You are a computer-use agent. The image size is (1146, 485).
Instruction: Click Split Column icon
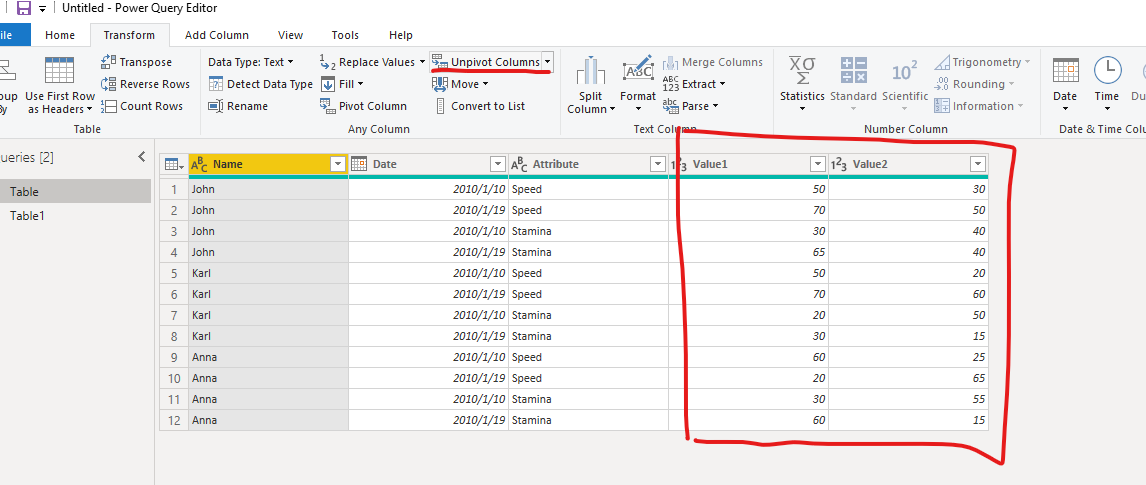590,71
